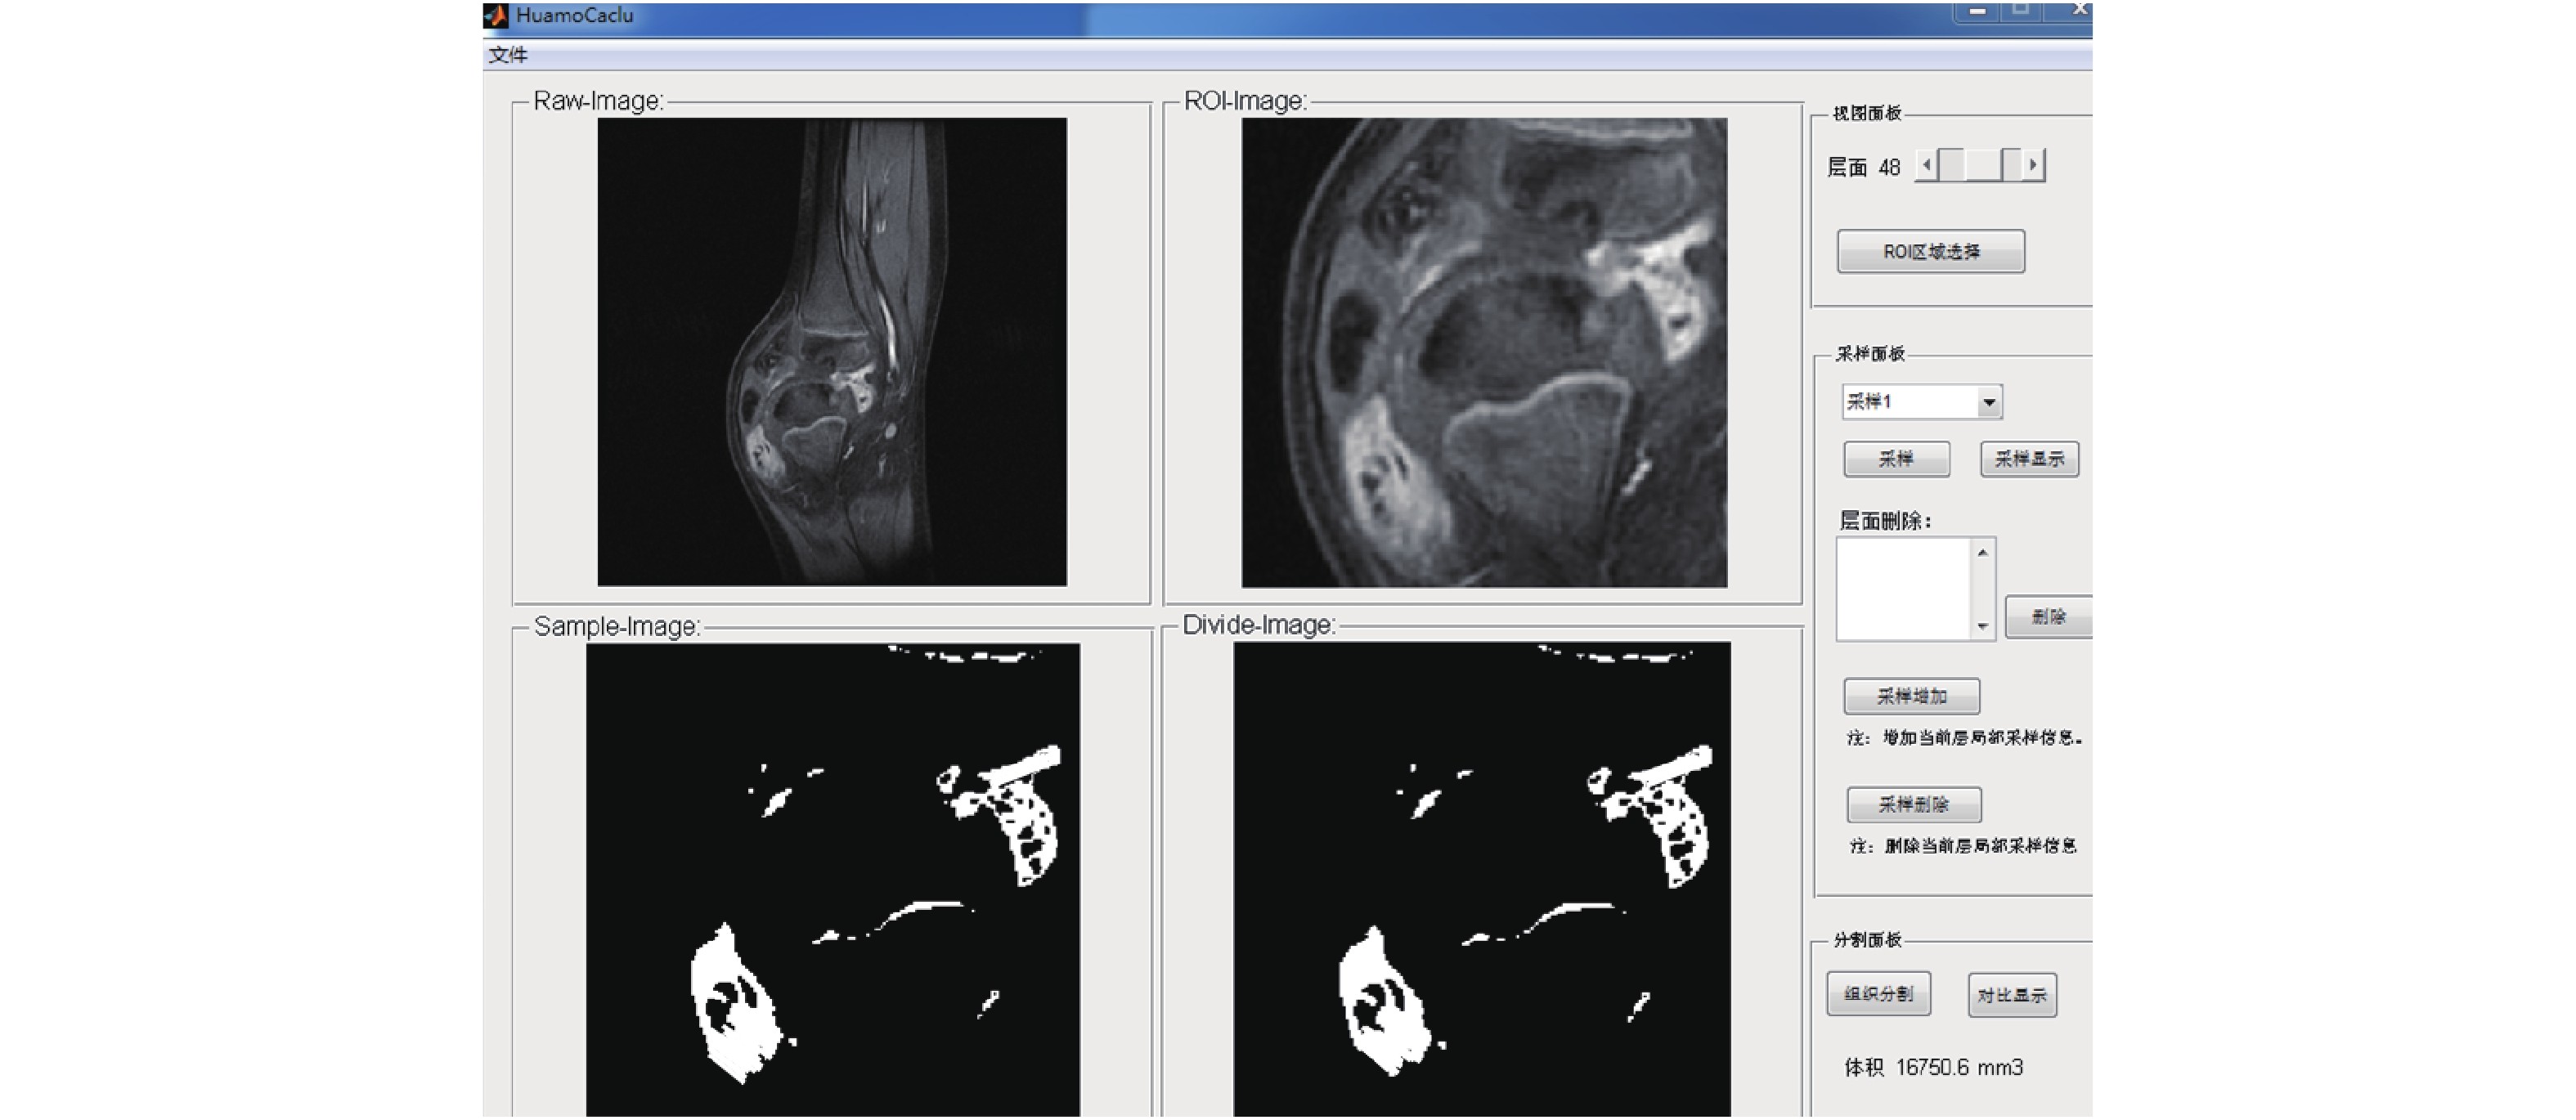
Task: Click the MATLAB icon in title bar
Action: [x=496, y=15]
